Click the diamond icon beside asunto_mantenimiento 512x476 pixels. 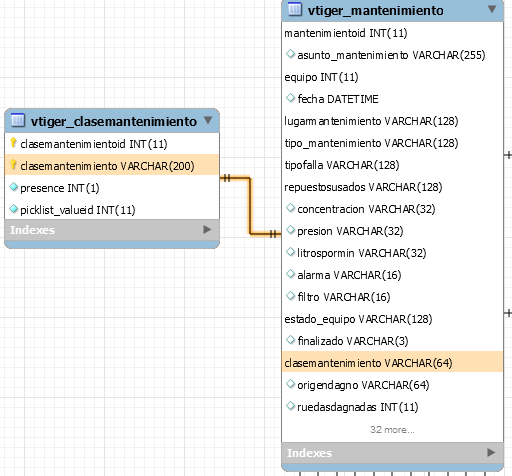(290, 54)
